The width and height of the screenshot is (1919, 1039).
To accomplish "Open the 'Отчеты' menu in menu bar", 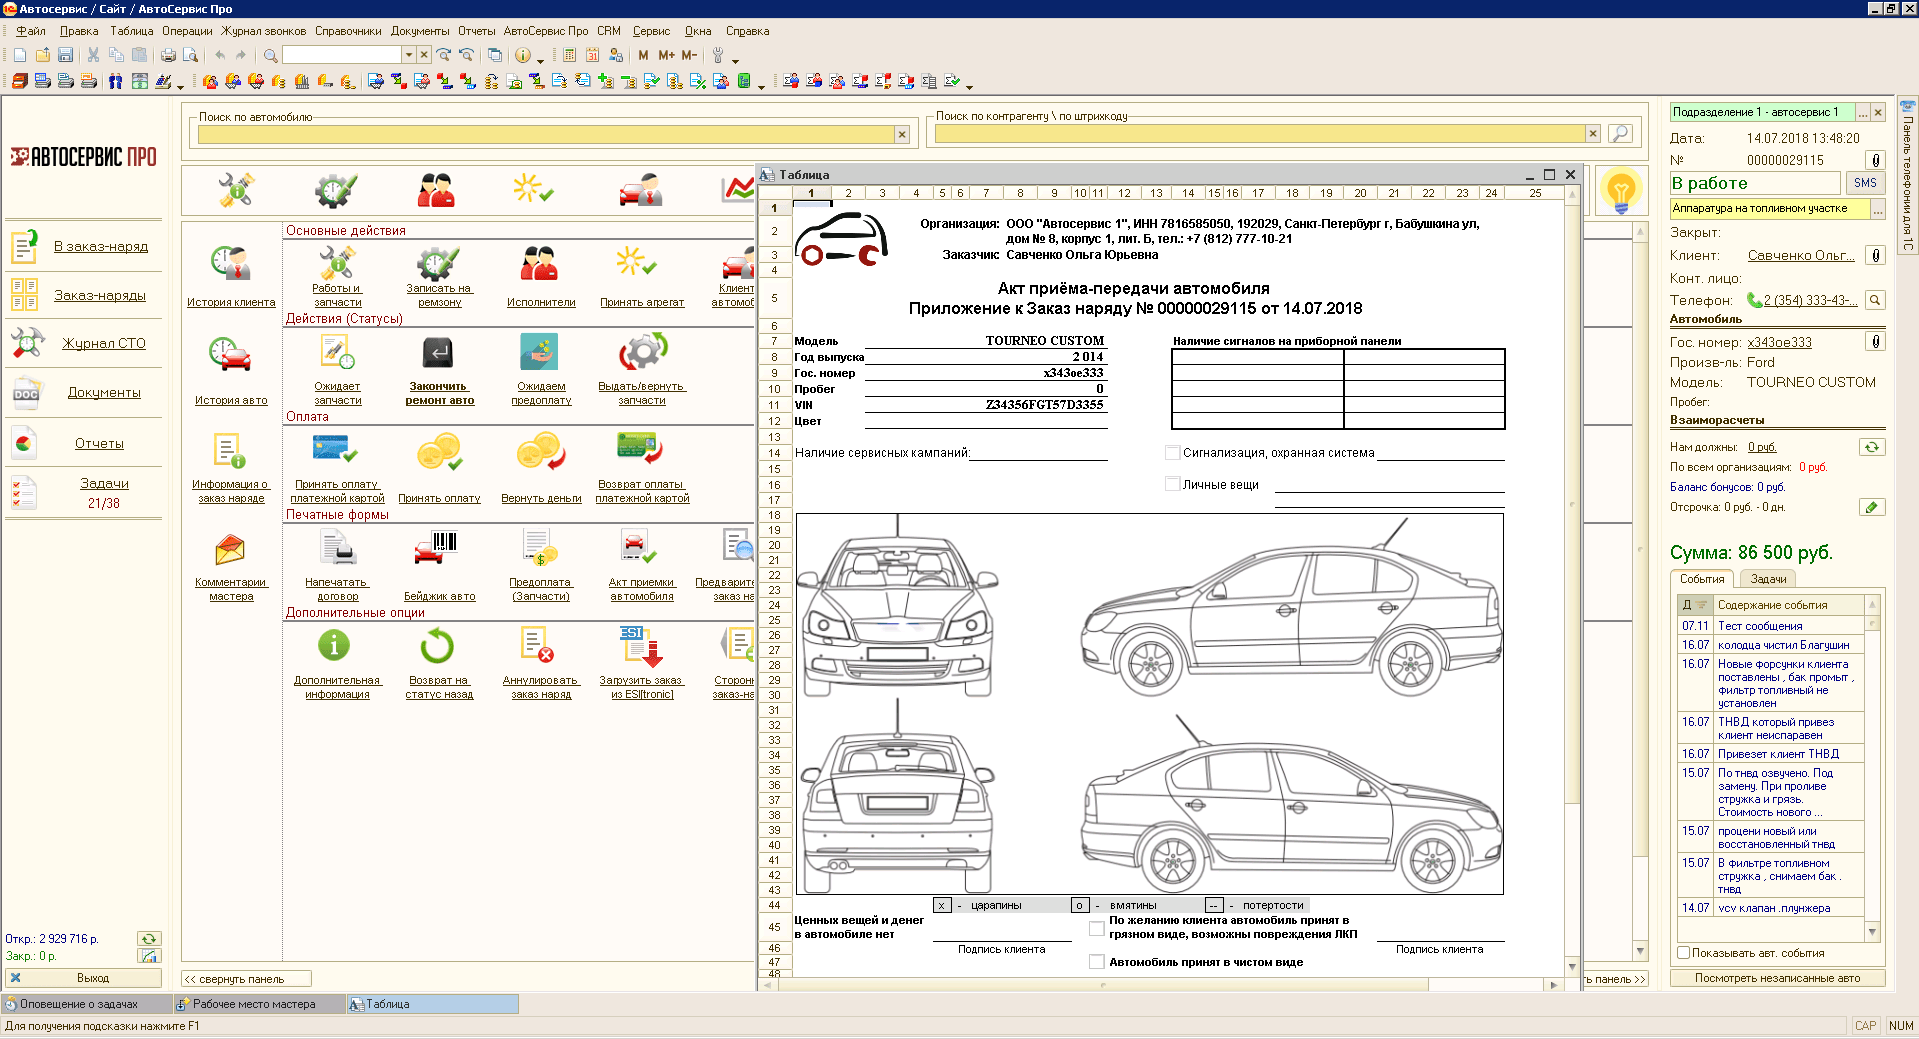I will pos(476,31).
